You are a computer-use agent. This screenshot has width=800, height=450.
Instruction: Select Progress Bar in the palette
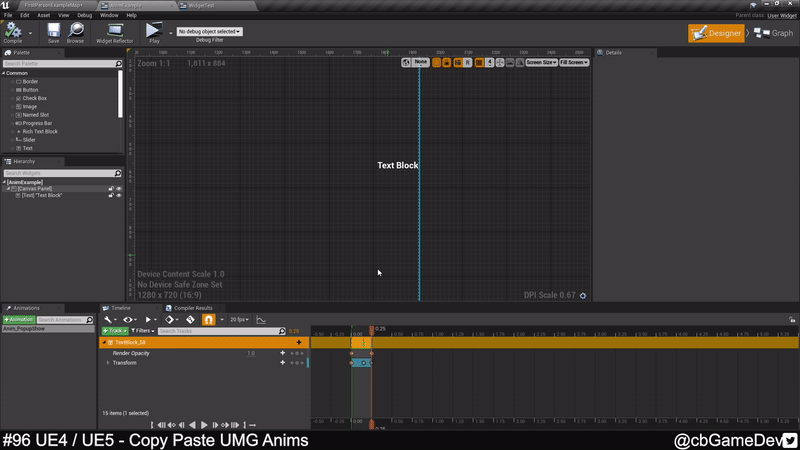(x=37, y=123)
